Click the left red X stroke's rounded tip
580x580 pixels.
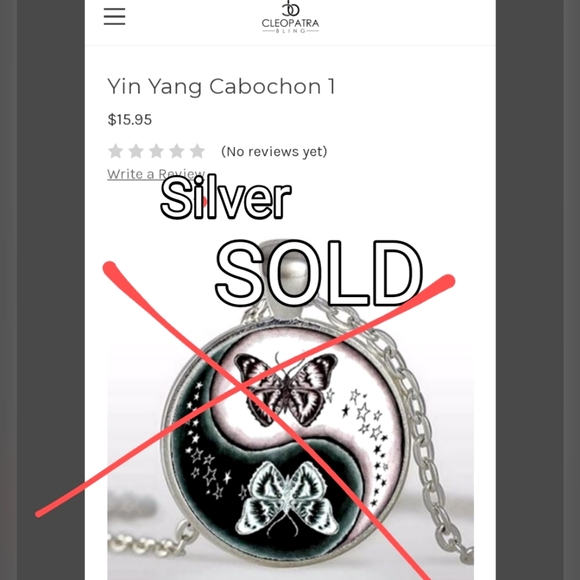(110, 269)
